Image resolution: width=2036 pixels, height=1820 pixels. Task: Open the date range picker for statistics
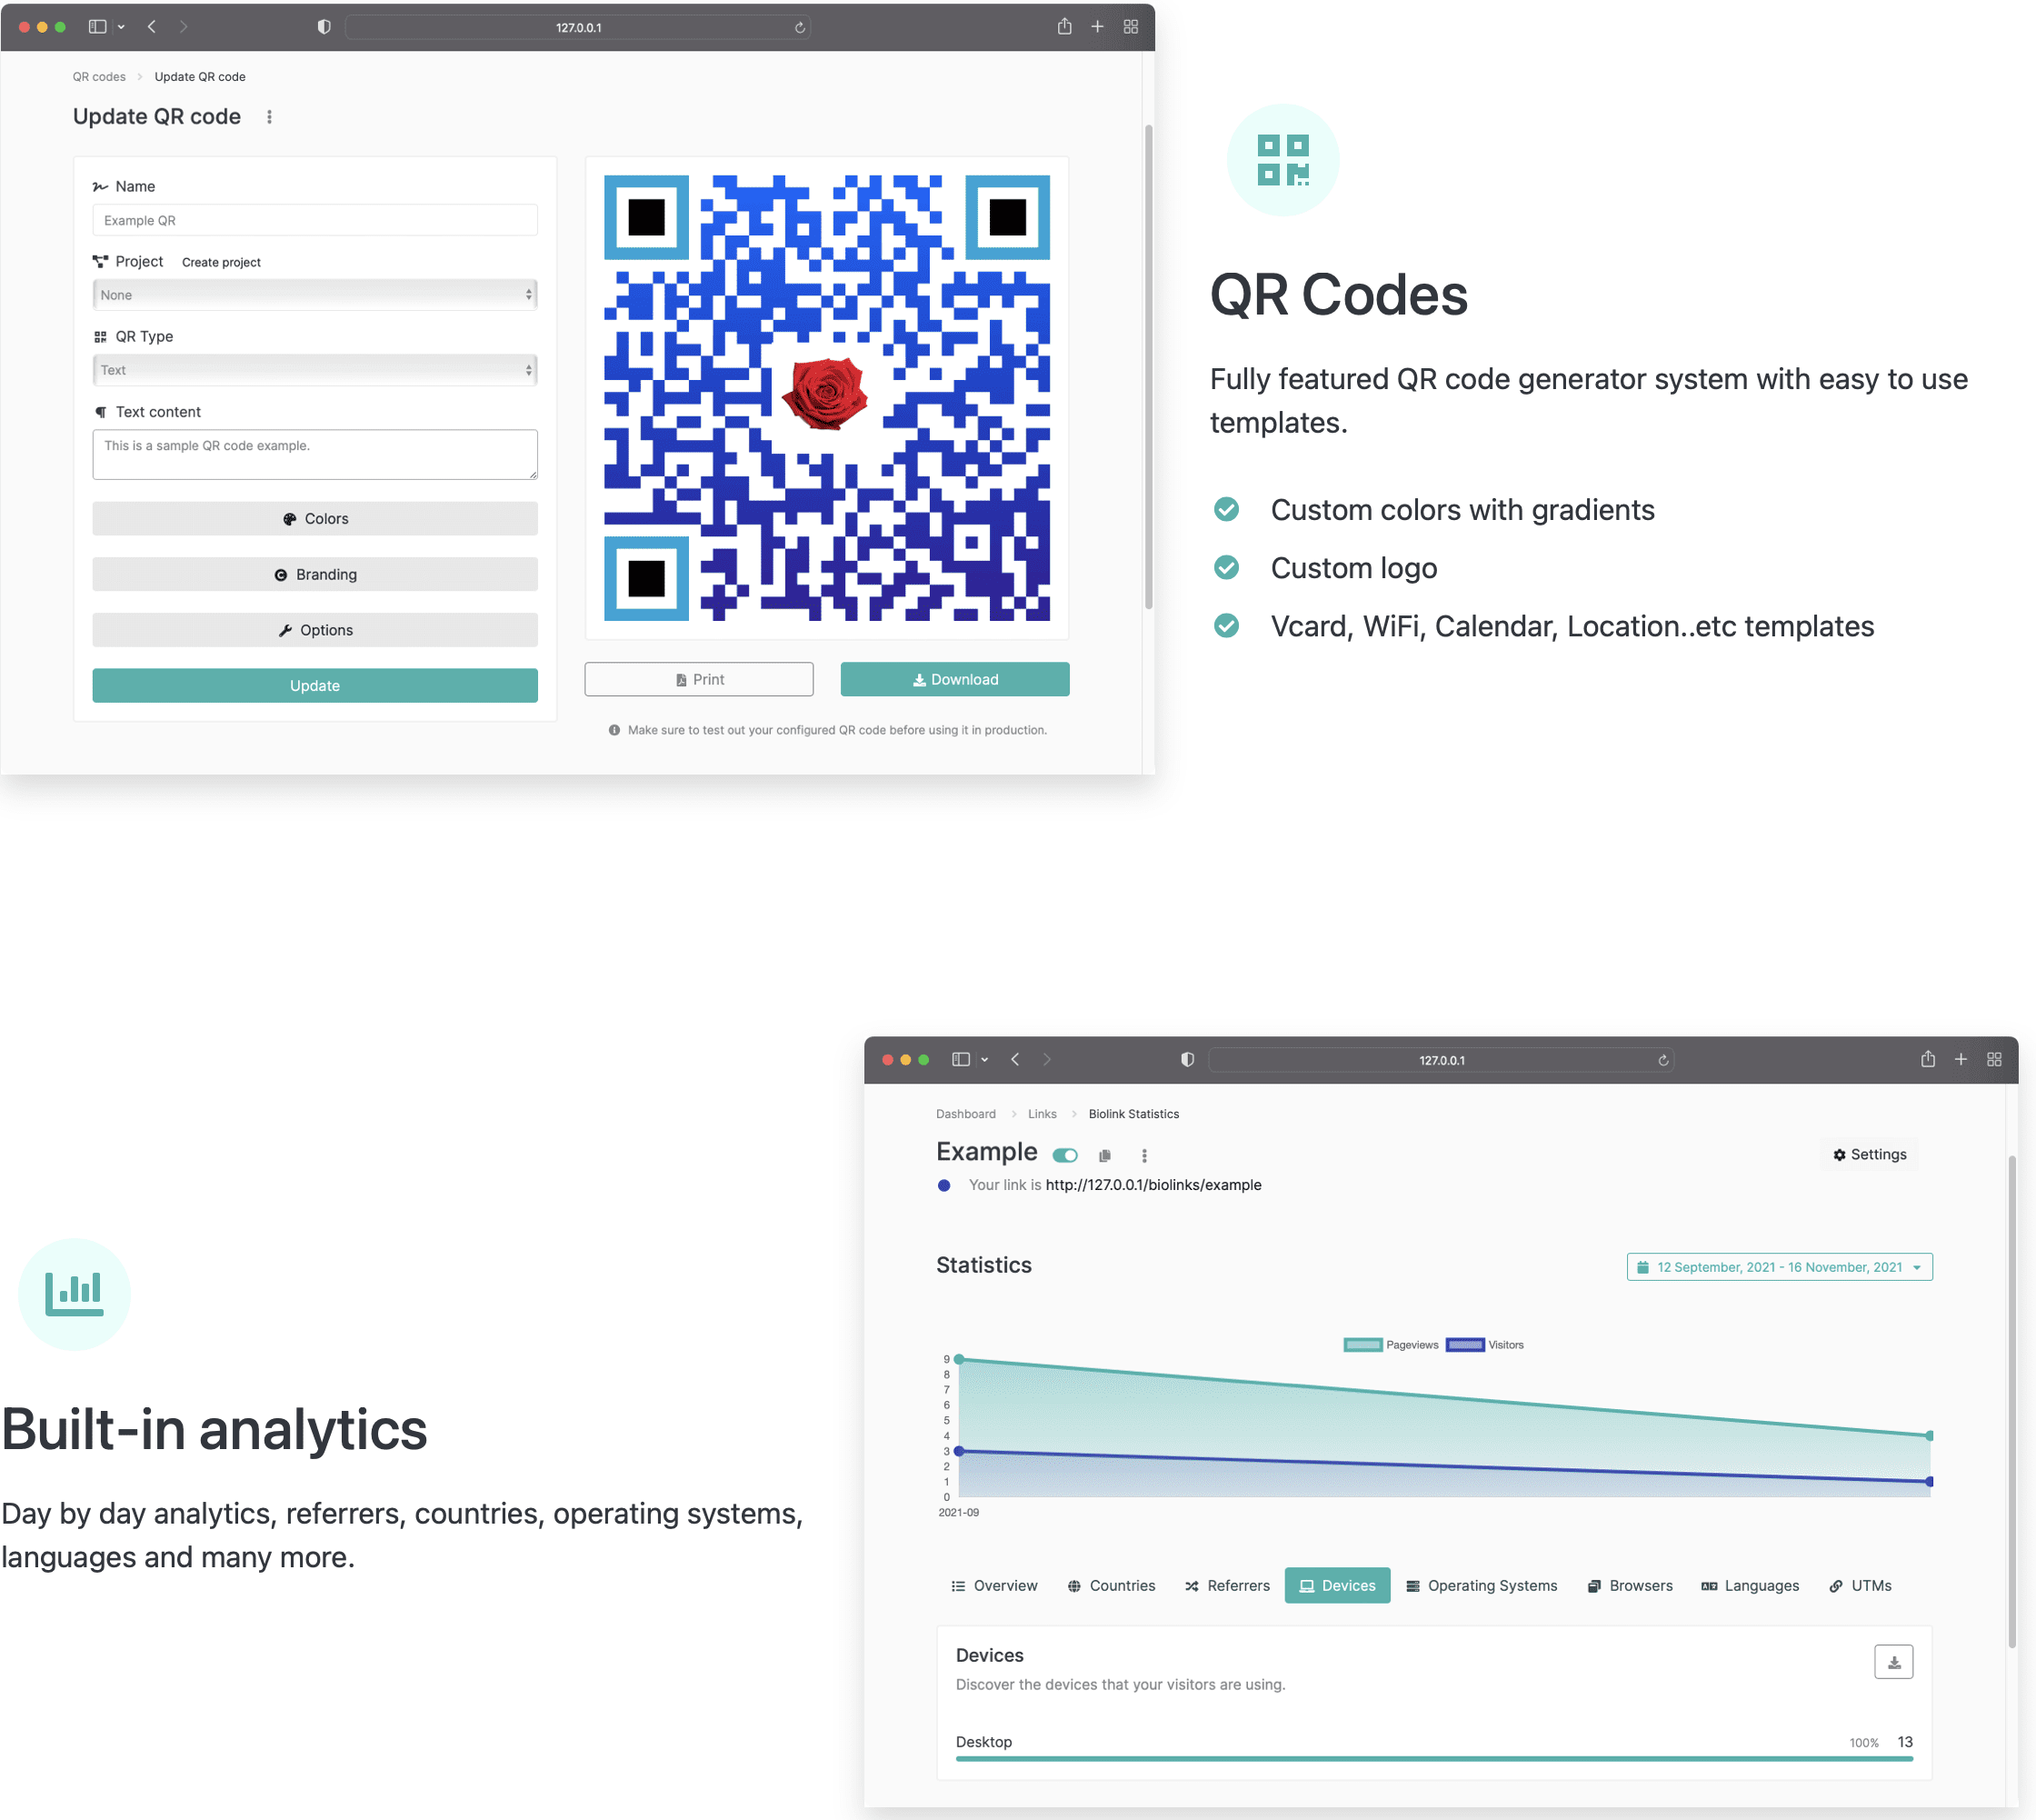click(1778, 1267)
